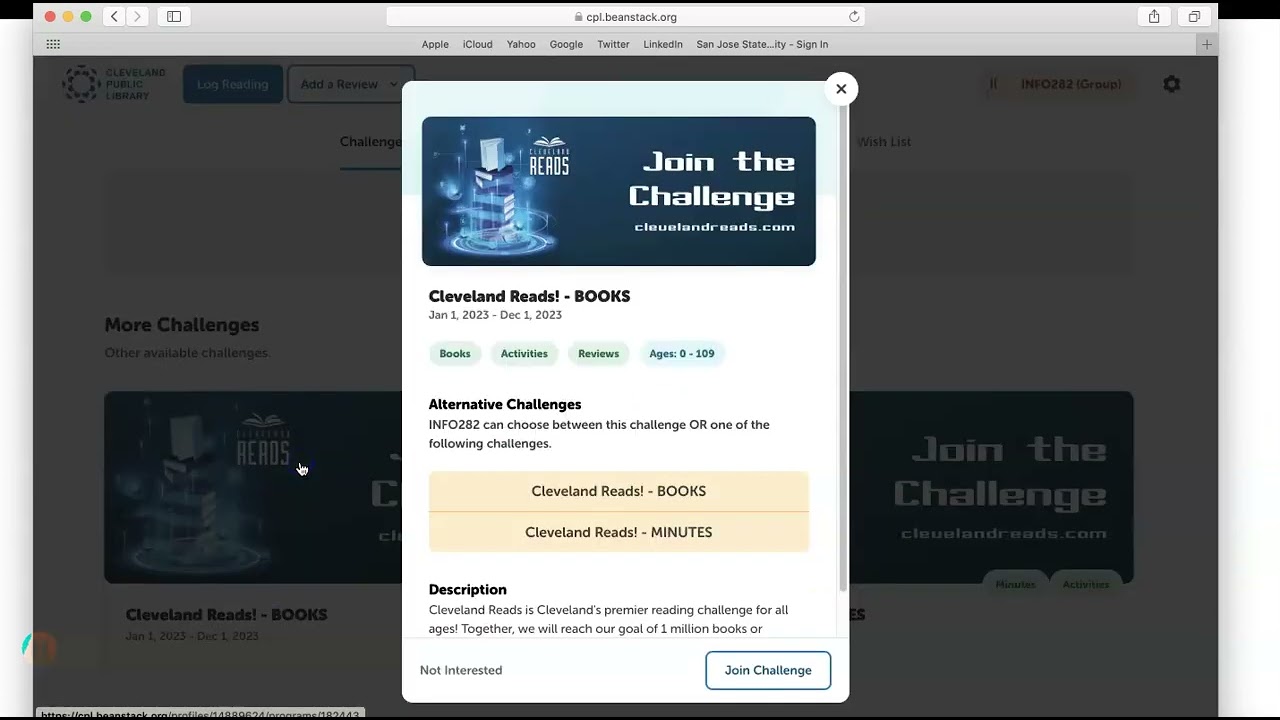
Task: Open the Twitter bookmark
Action: [x=613, y=44]
